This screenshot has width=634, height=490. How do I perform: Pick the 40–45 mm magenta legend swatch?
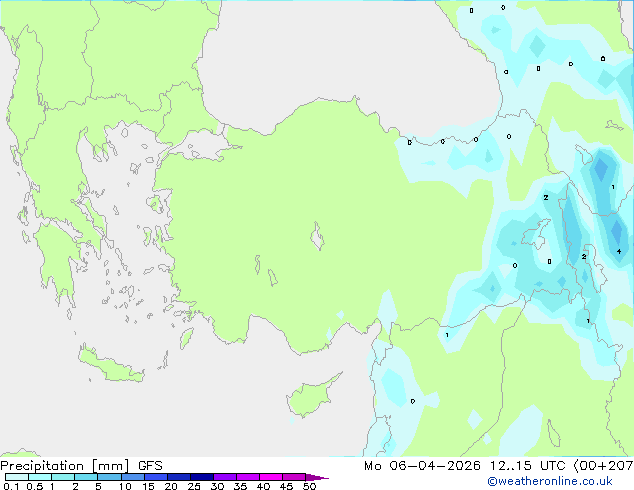[x=271, y=477]
